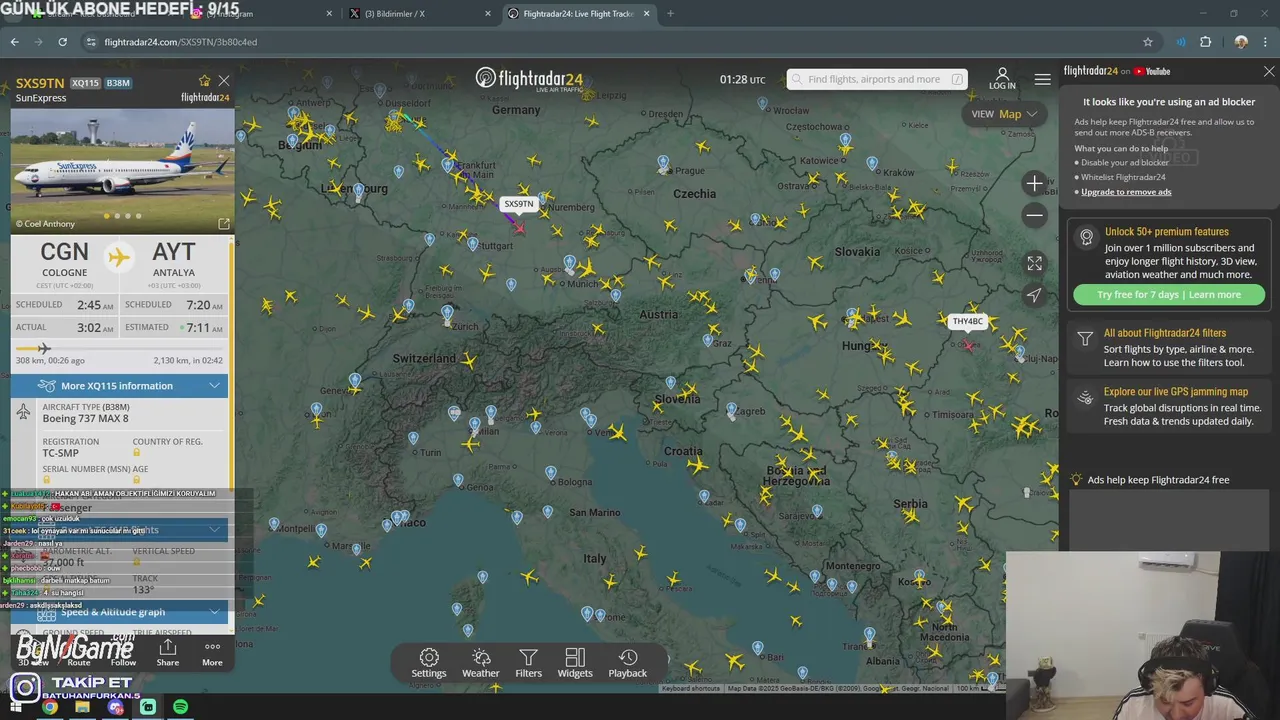1280x720 pixels.
Task: Open Upgrade to remove ads link
Action: point(1126,192)
